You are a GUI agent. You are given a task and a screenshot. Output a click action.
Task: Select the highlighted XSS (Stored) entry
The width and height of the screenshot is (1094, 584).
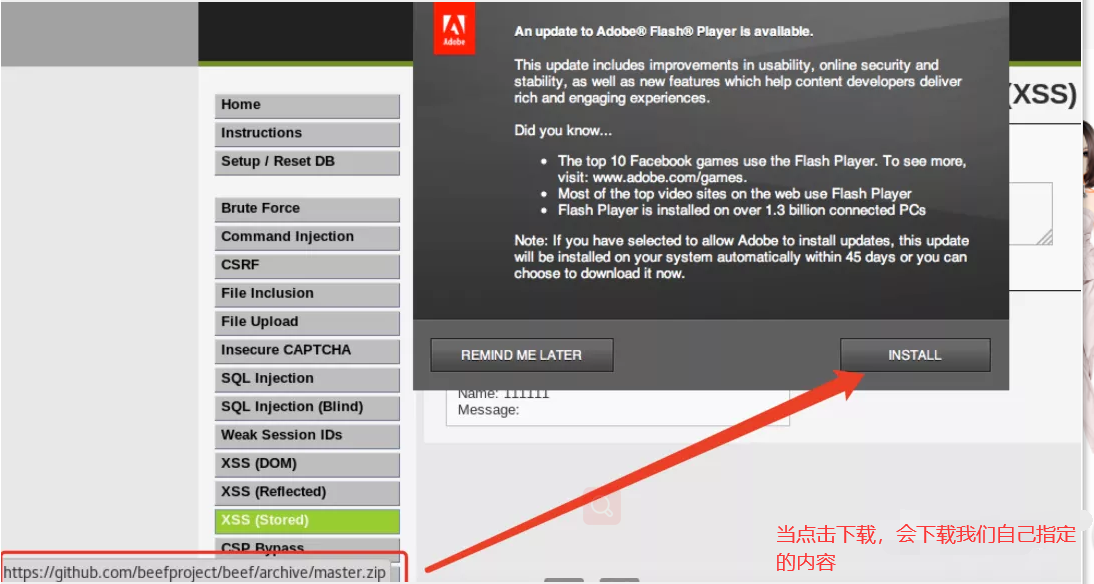[307, 521]
